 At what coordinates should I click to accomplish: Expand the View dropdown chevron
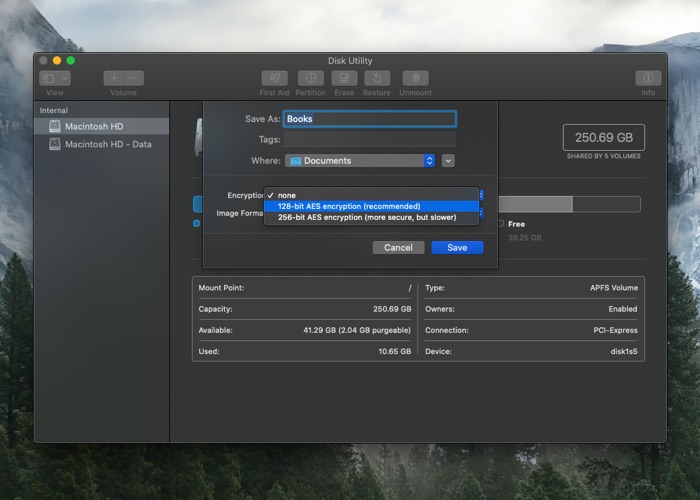click(x=65, y=79)
